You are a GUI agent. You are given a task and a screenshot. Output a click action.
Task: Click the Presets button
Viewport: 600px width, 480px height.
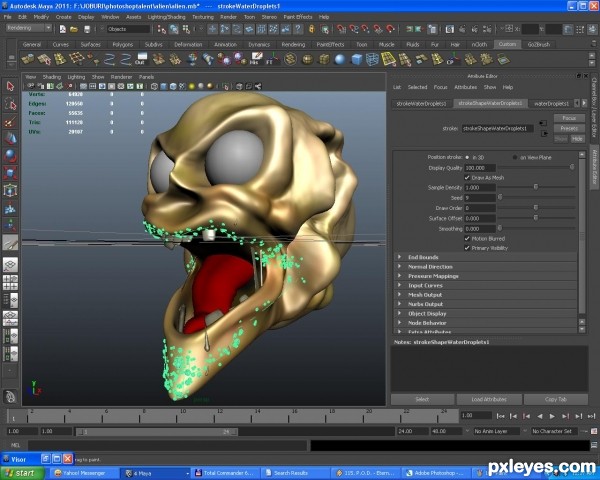coord(569,128)
